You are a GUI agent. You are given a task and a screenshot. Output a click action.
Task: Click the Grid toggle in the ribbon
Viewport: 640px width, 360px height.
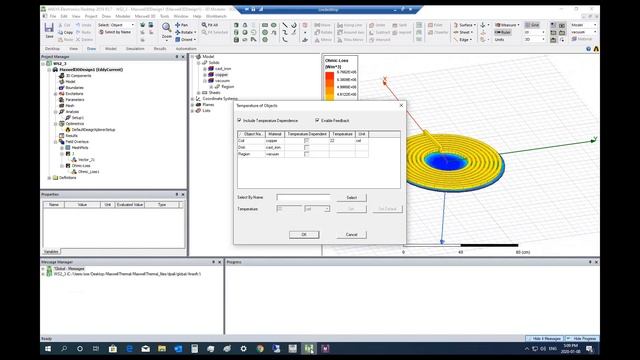coord(532,25)
